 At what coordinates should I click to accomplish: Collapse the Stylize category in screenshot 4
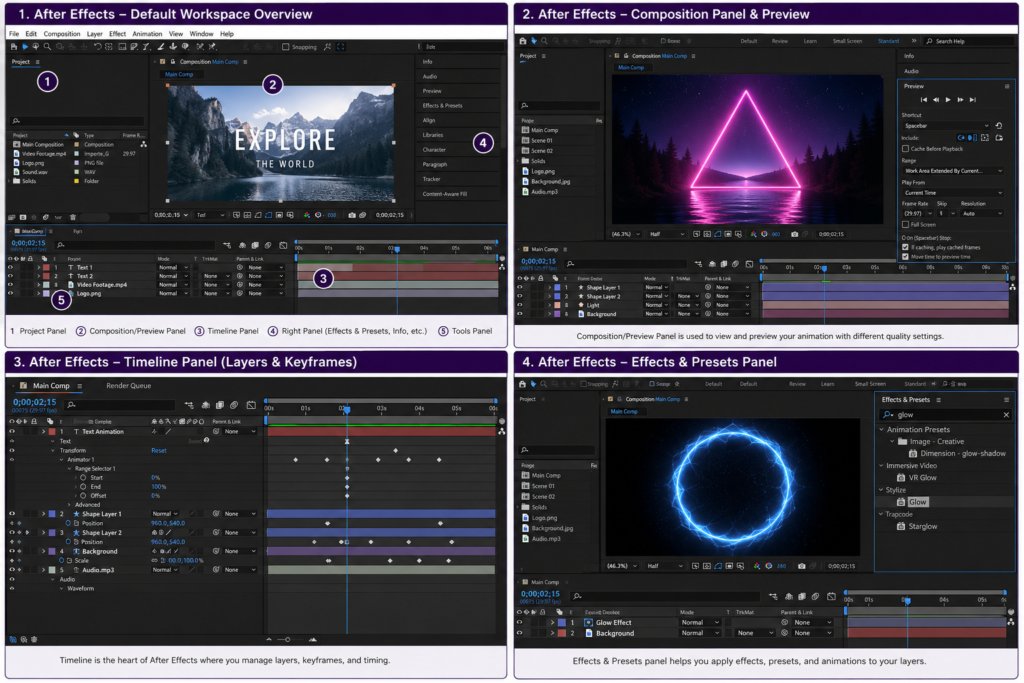tap(882, 490)
